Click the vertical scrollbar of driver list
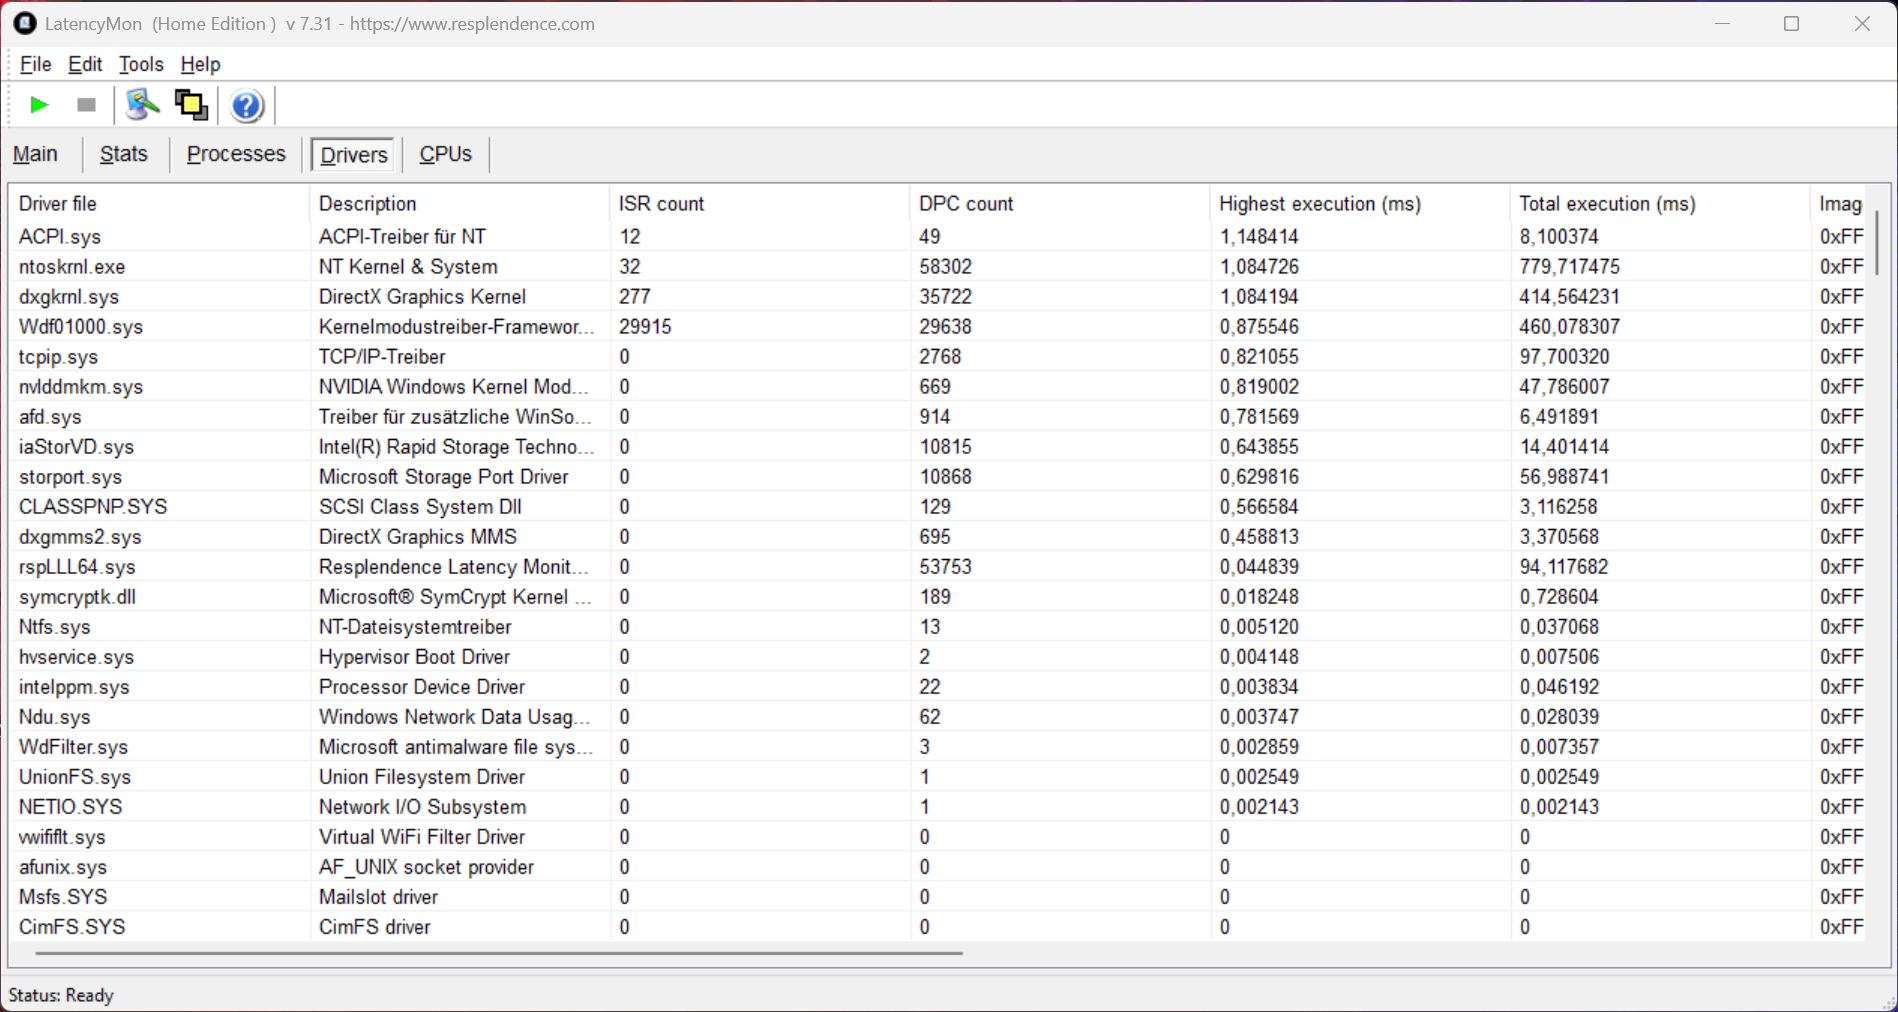The image size is (1898, 1012). click(1877, 243)
